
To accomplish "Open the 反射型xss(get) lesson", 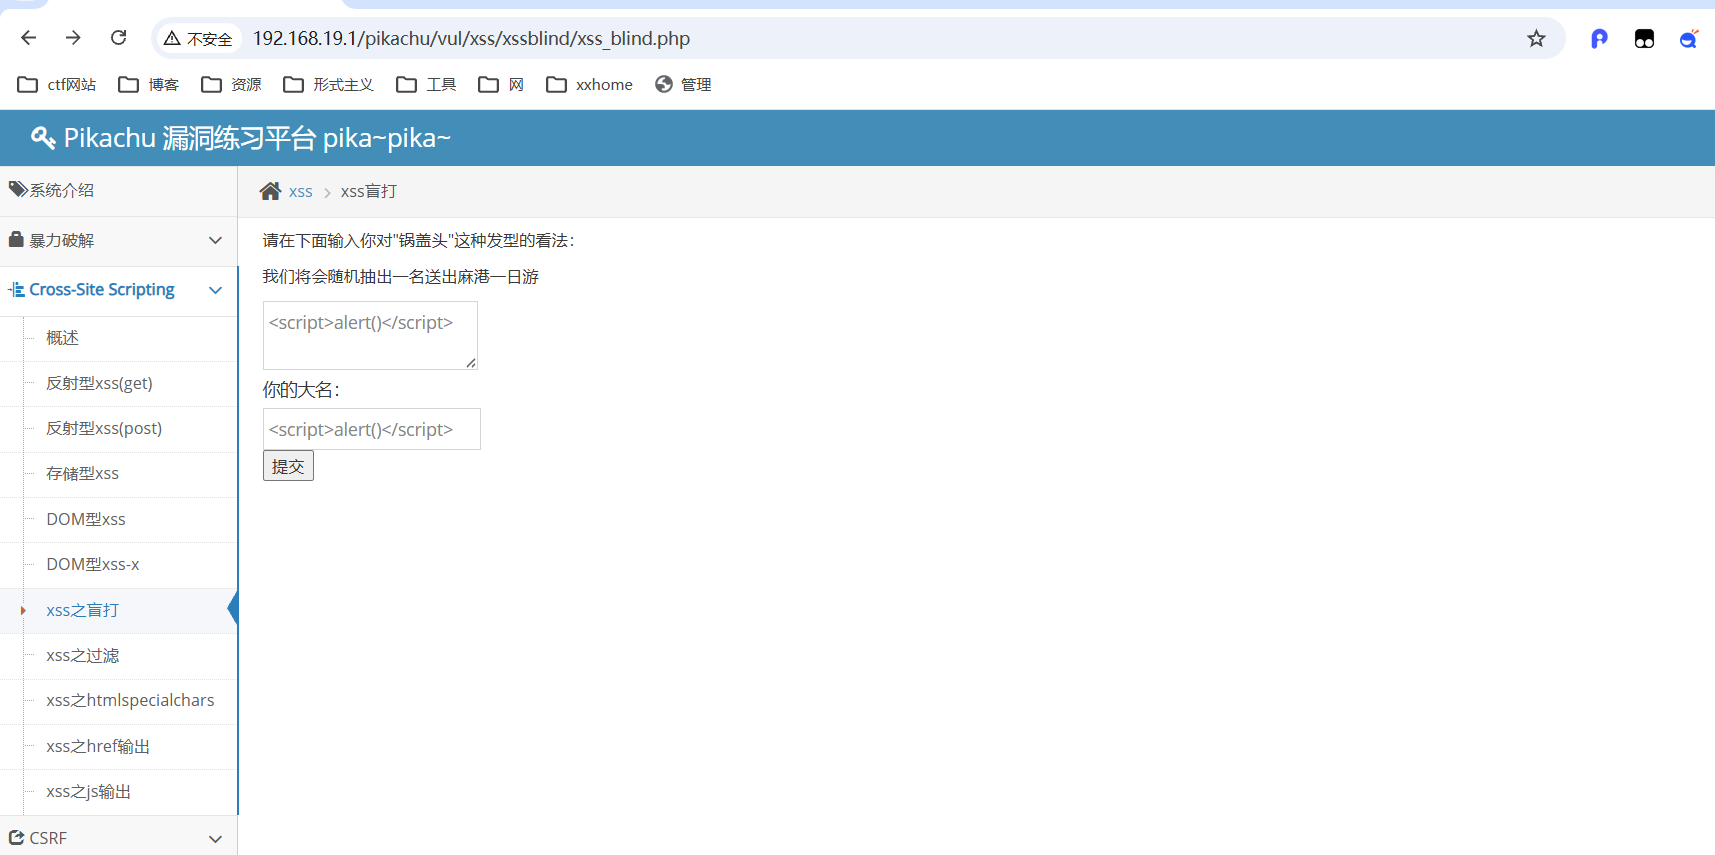I will tap(99, 383).
